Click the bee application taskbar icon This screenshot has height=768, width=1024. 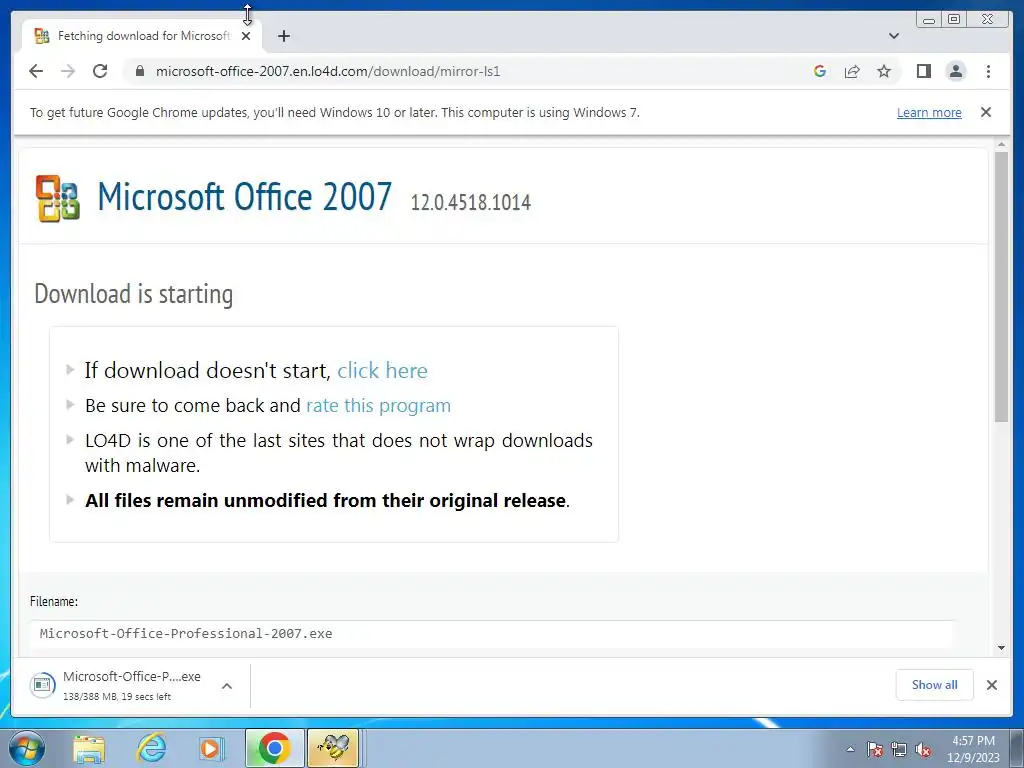click(x=333, y=748)
